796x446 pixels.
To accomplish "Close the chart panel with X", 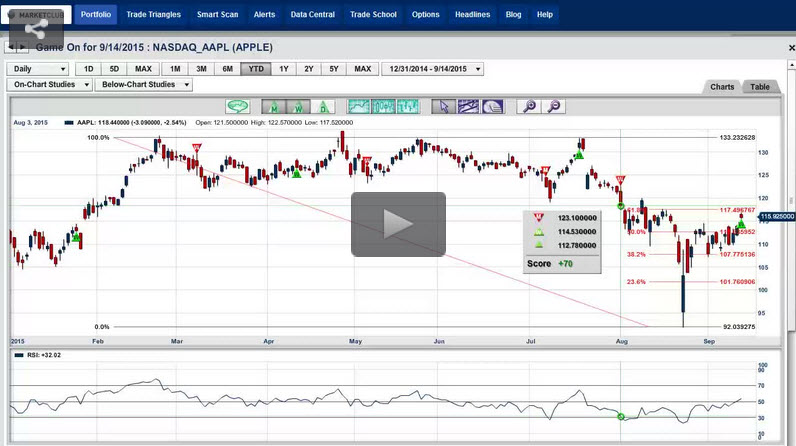I will click(x=791, y=48).
